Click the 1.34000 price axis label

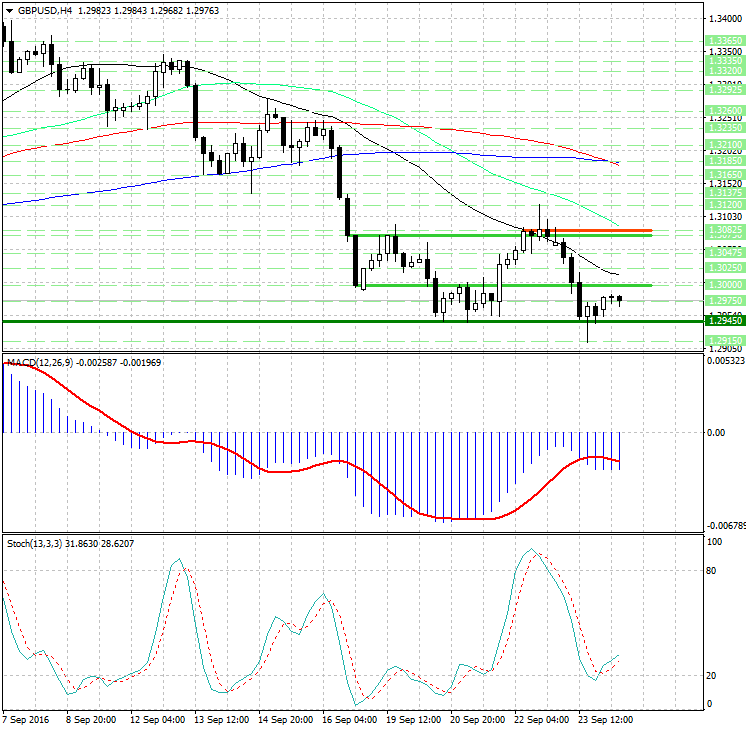click(x=724, y=18)
